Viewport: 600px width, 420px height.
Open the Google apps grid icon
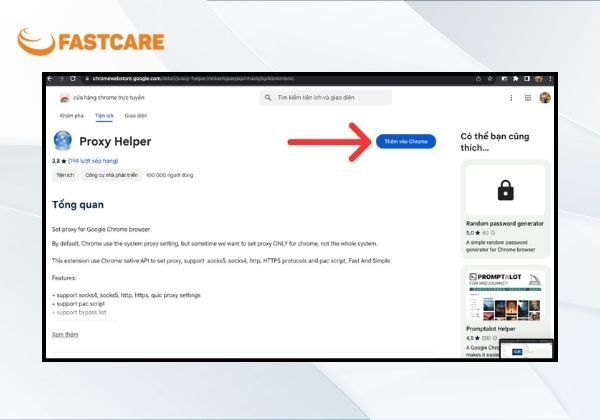[x=528, y=98]
